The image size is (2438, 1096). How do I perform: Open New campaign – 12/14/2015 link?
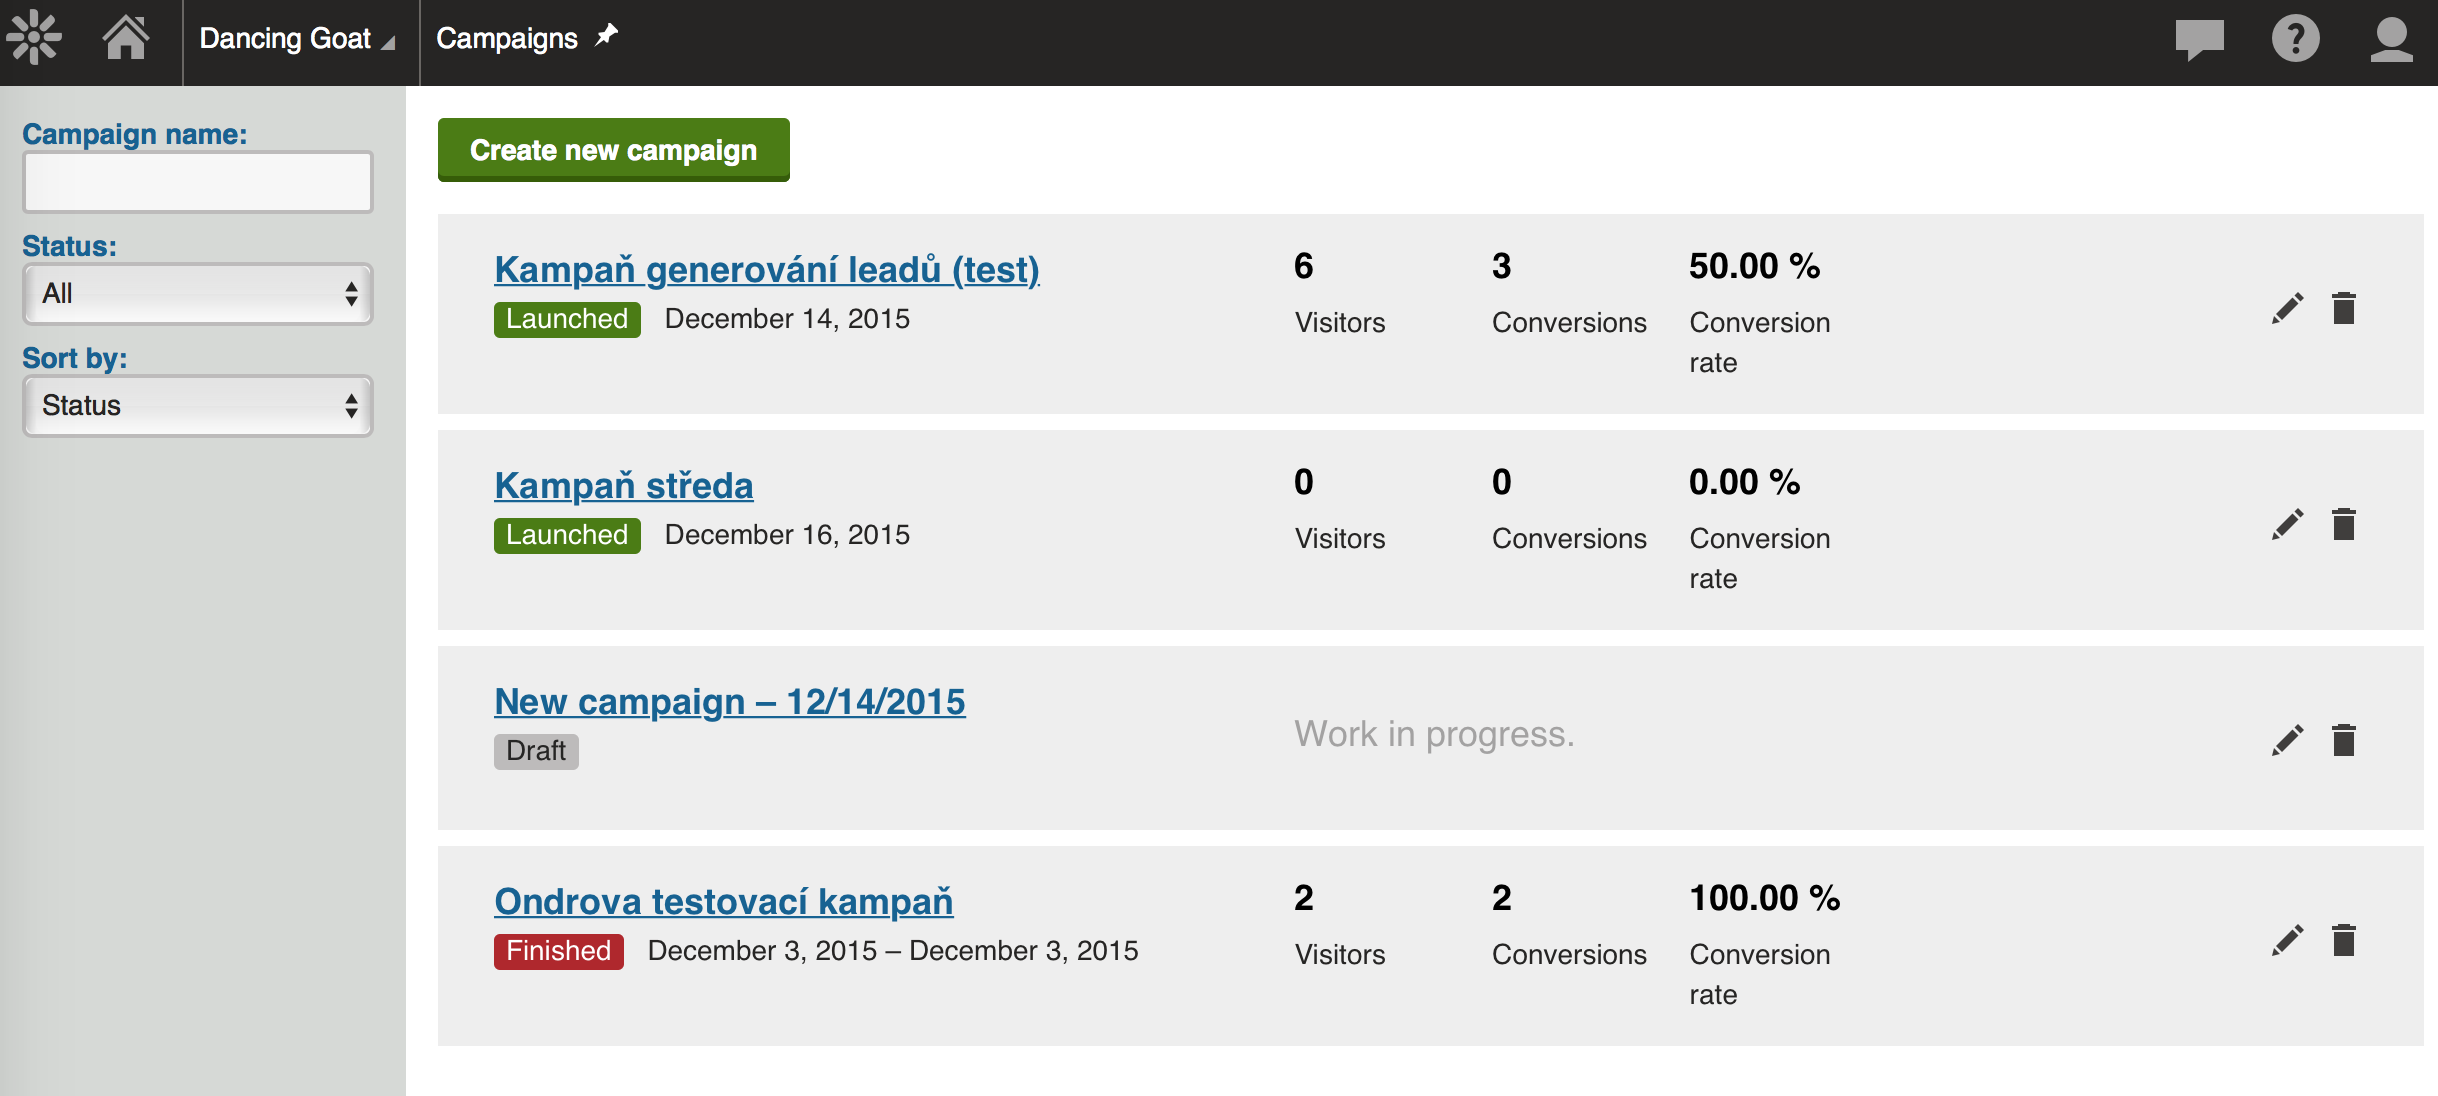coord(729,702)
